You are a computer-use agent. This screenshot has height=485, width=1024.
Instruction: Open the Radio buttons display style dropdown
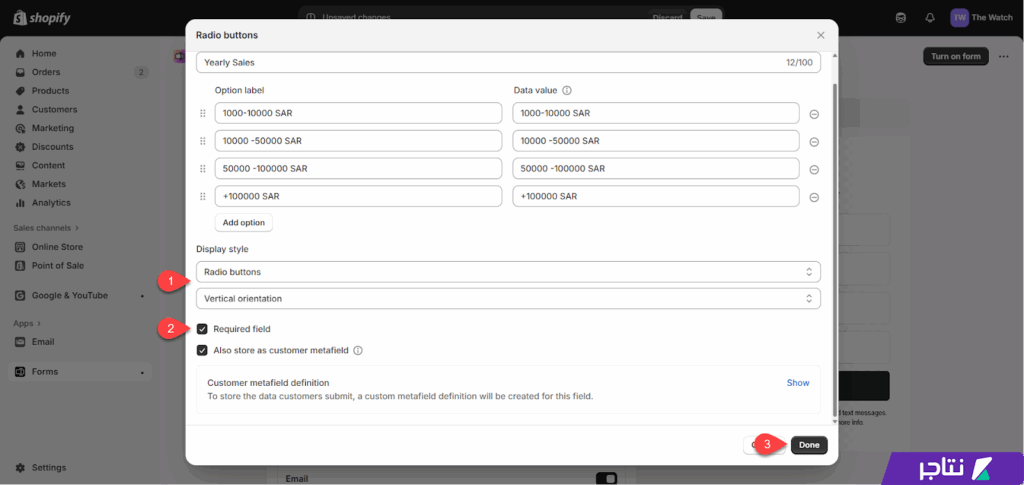pyautogui.click(x=508, y=272)
